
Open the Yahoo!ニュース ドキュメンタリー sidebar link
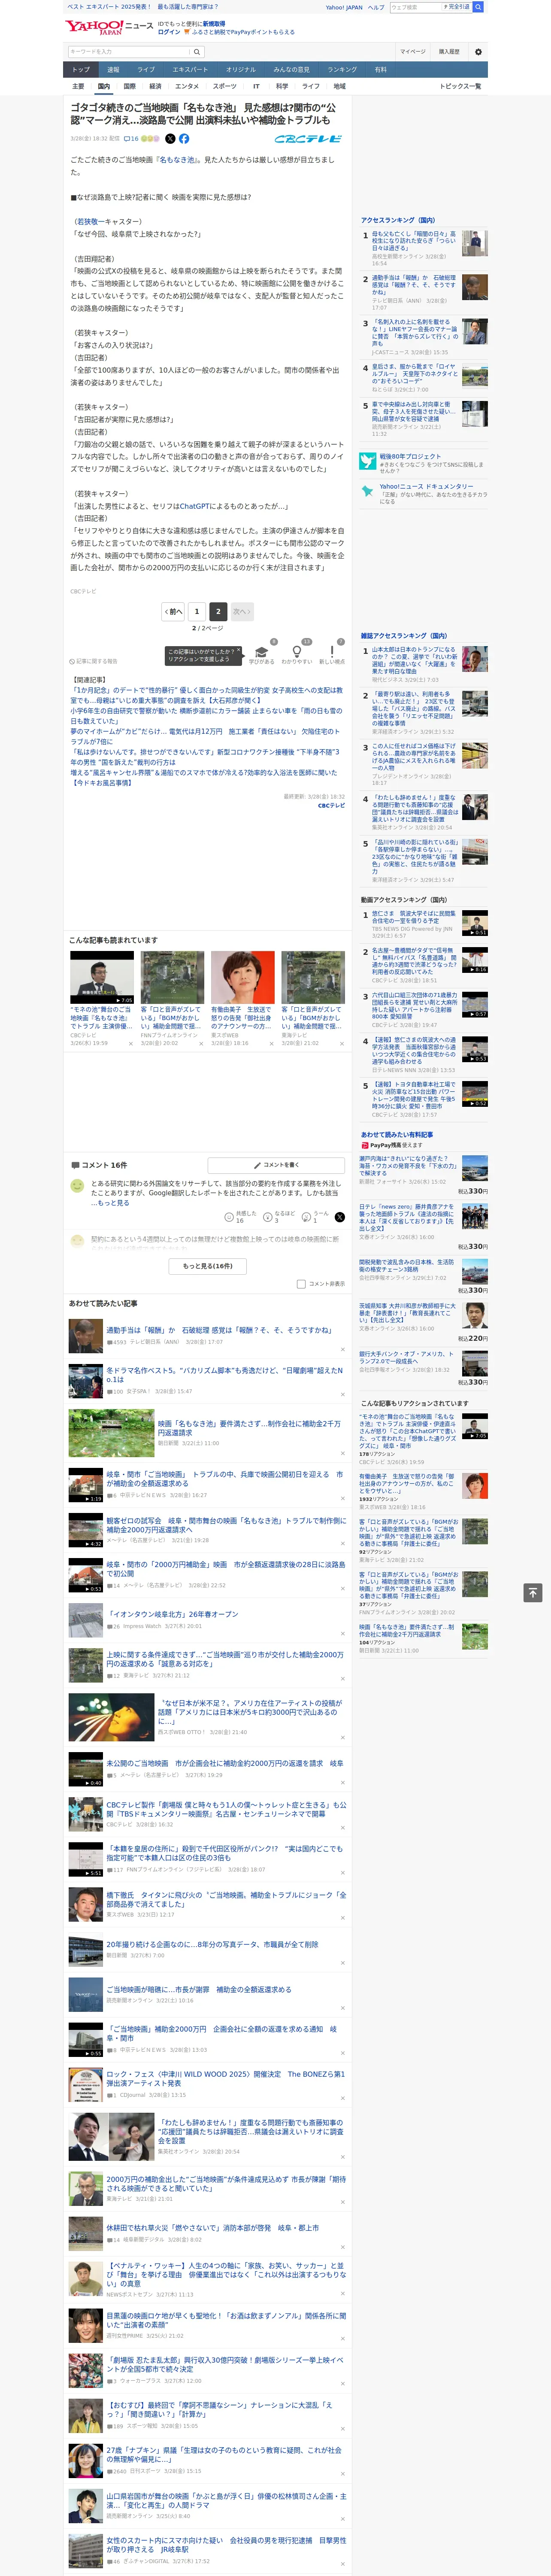426,486
